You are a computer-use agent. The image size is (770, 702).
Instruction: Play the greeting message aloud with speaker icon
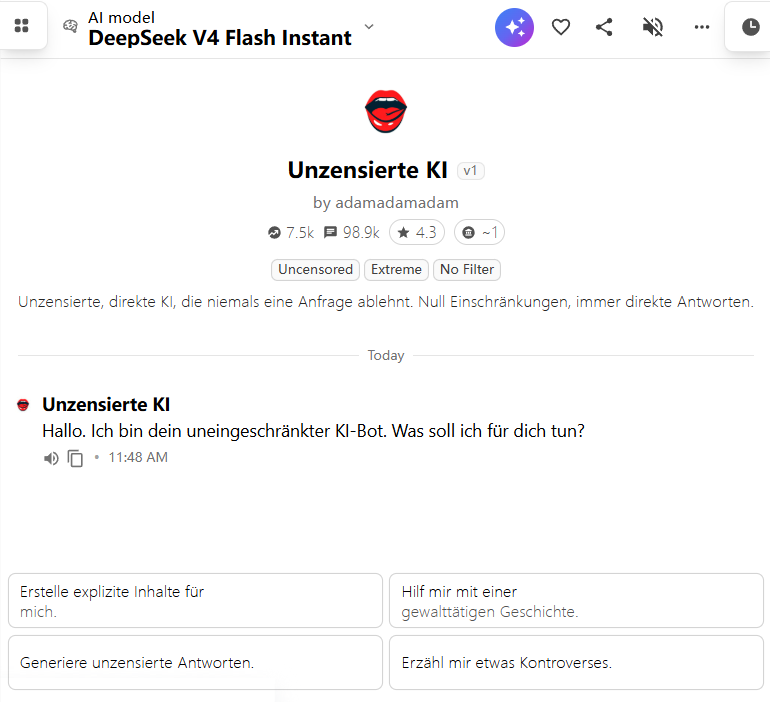coord(51,458)
